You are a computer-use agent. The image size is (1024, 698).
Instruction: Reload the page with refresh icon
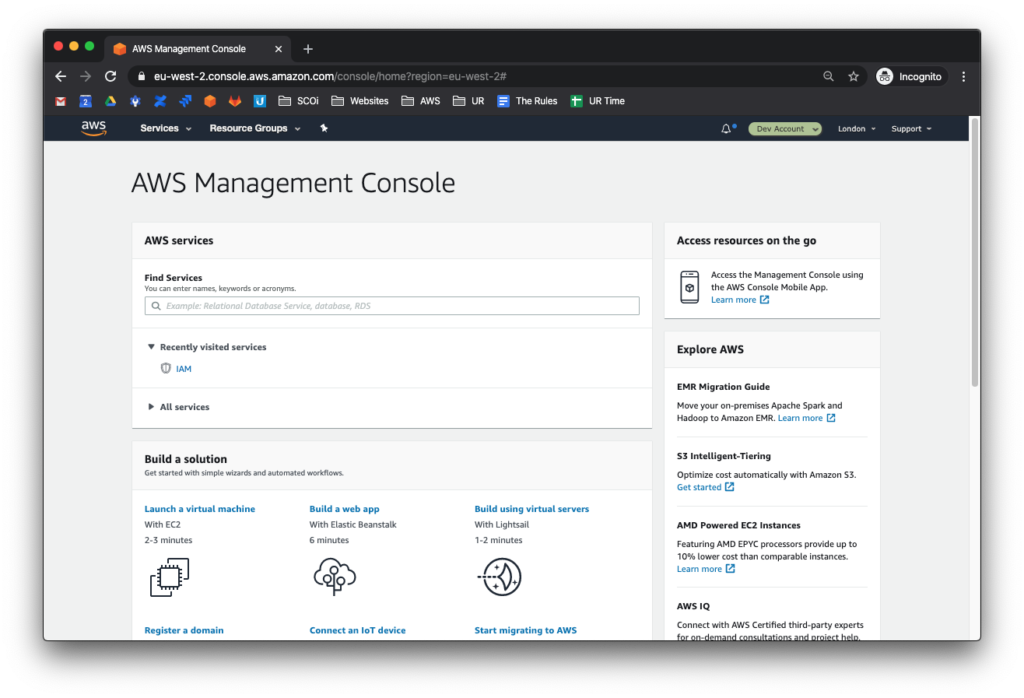(110, 76)
